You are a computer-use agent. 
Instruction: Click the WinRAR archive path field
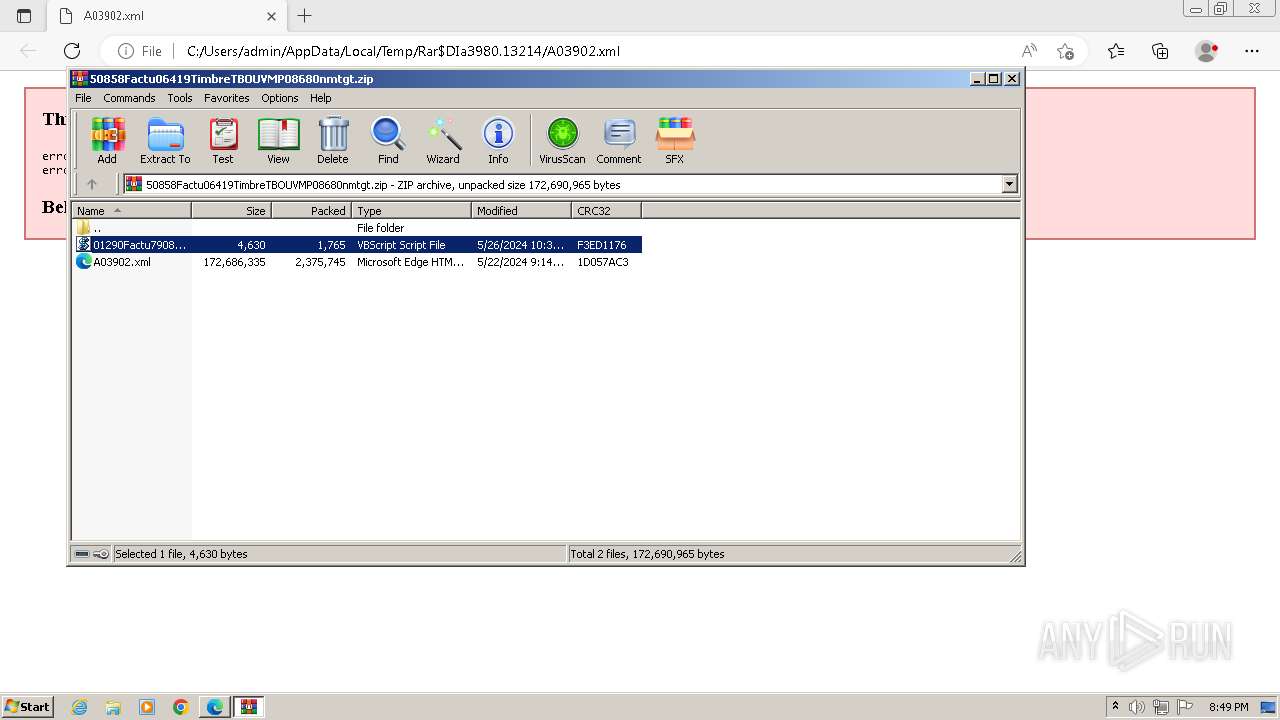570,184
